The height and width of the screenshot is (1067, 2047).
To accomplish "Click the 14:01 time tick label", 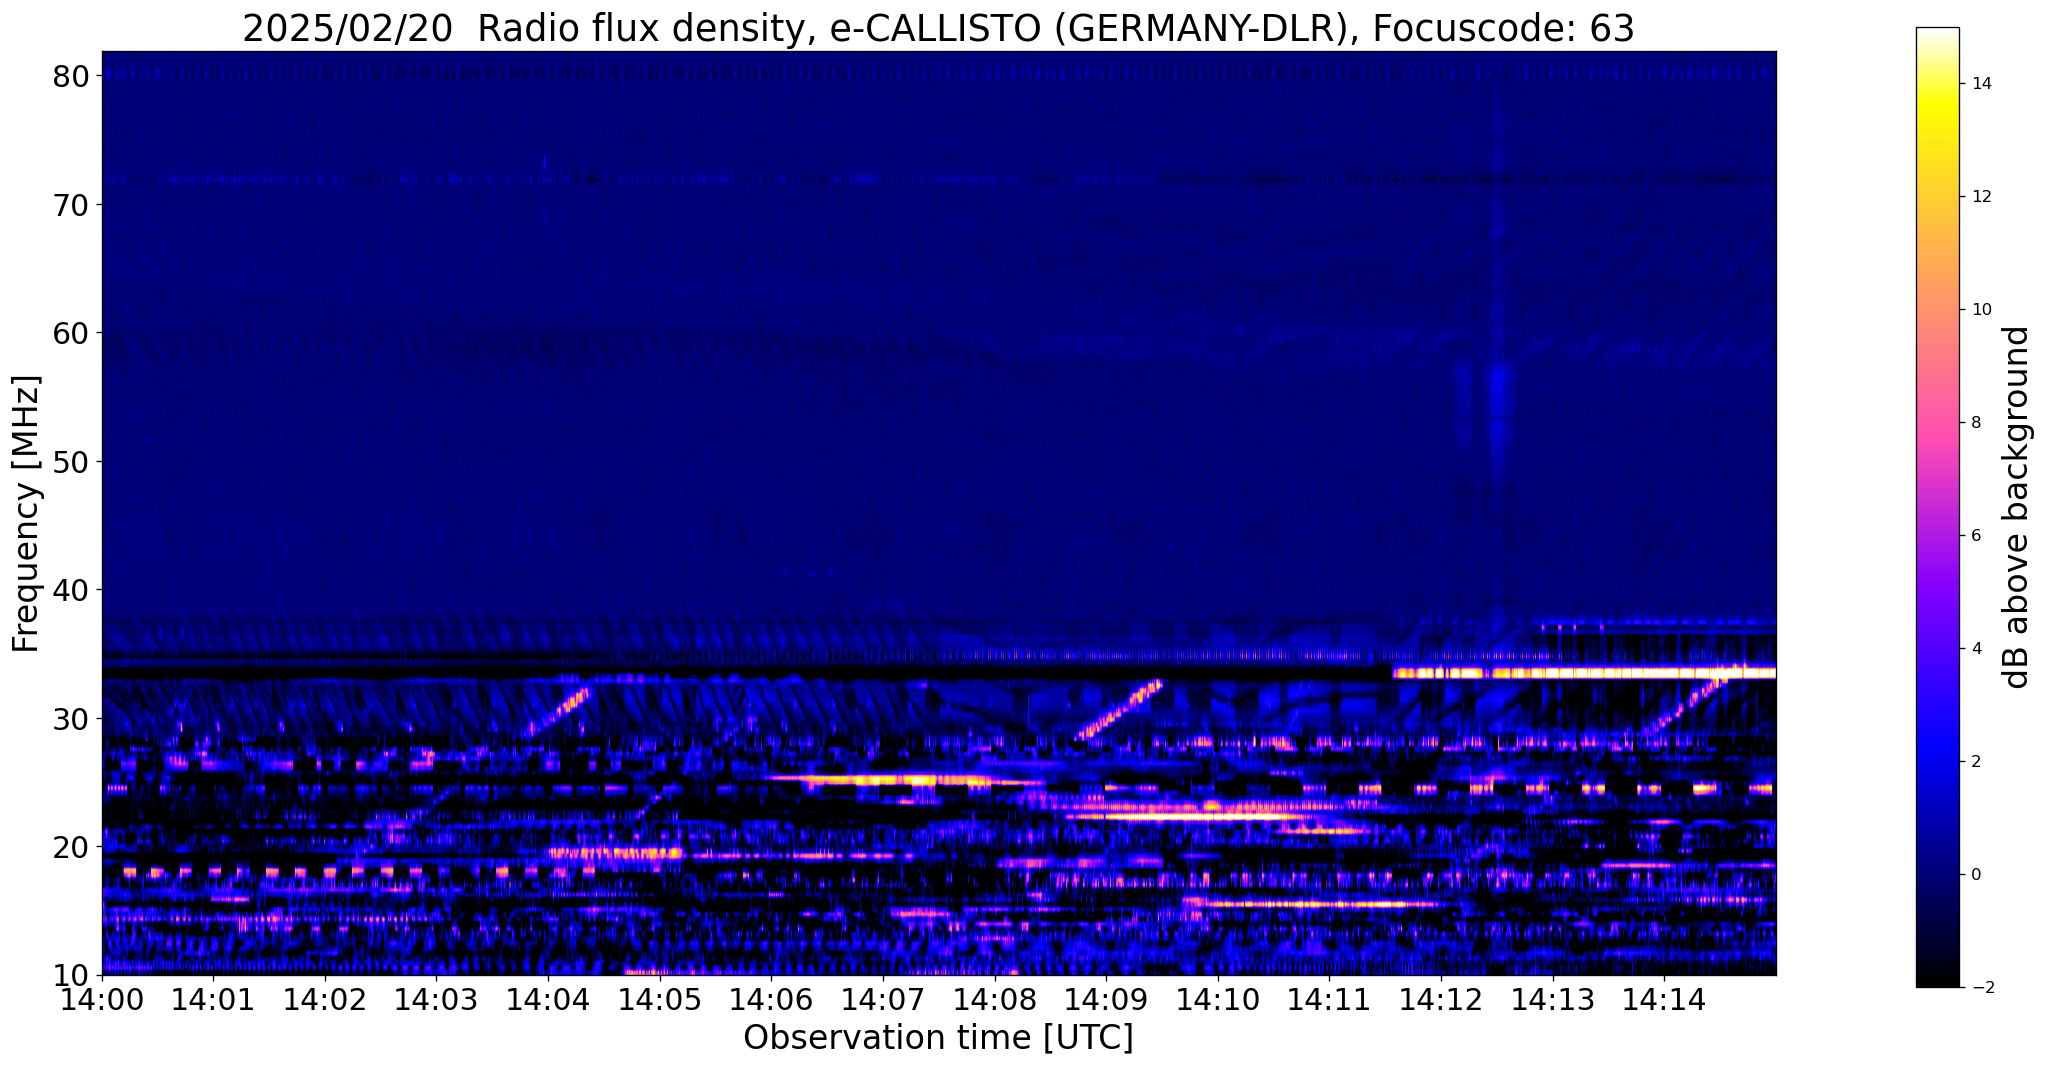I will [x=213, y=998].
